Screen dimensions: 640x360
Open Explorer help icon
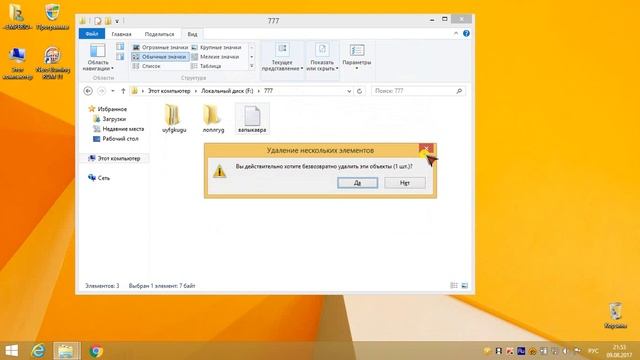pyautogui.click(x=466, y=33)
